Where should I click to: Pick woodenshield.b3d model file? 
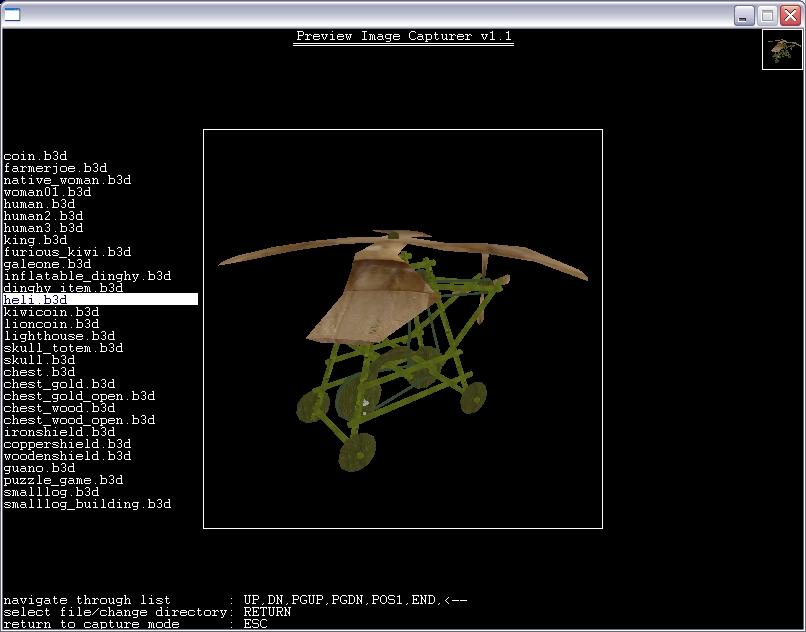[x=67, y=456]
